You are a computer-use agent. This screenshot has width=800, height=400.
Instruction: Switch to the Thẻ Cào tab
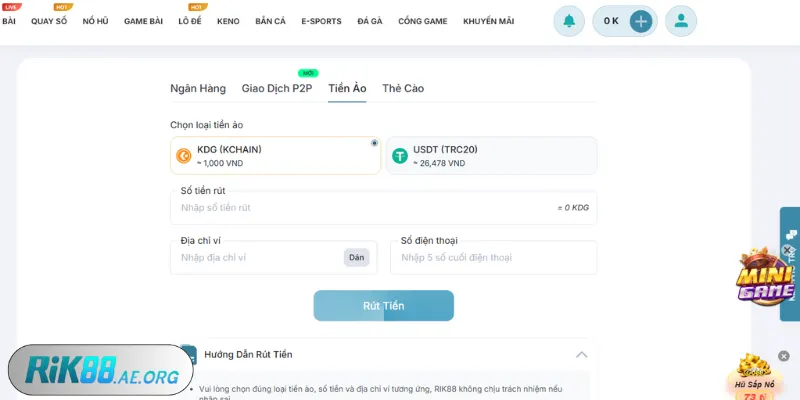click(403, 89)
